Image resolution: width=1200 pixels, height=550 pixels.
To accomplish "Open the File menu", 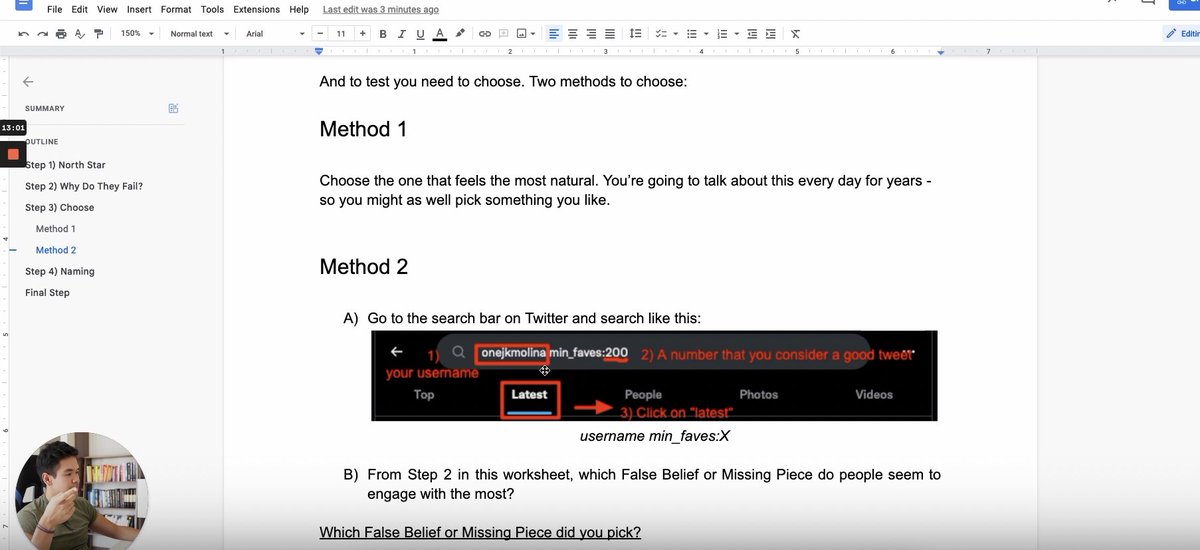I will pos(55,9).
